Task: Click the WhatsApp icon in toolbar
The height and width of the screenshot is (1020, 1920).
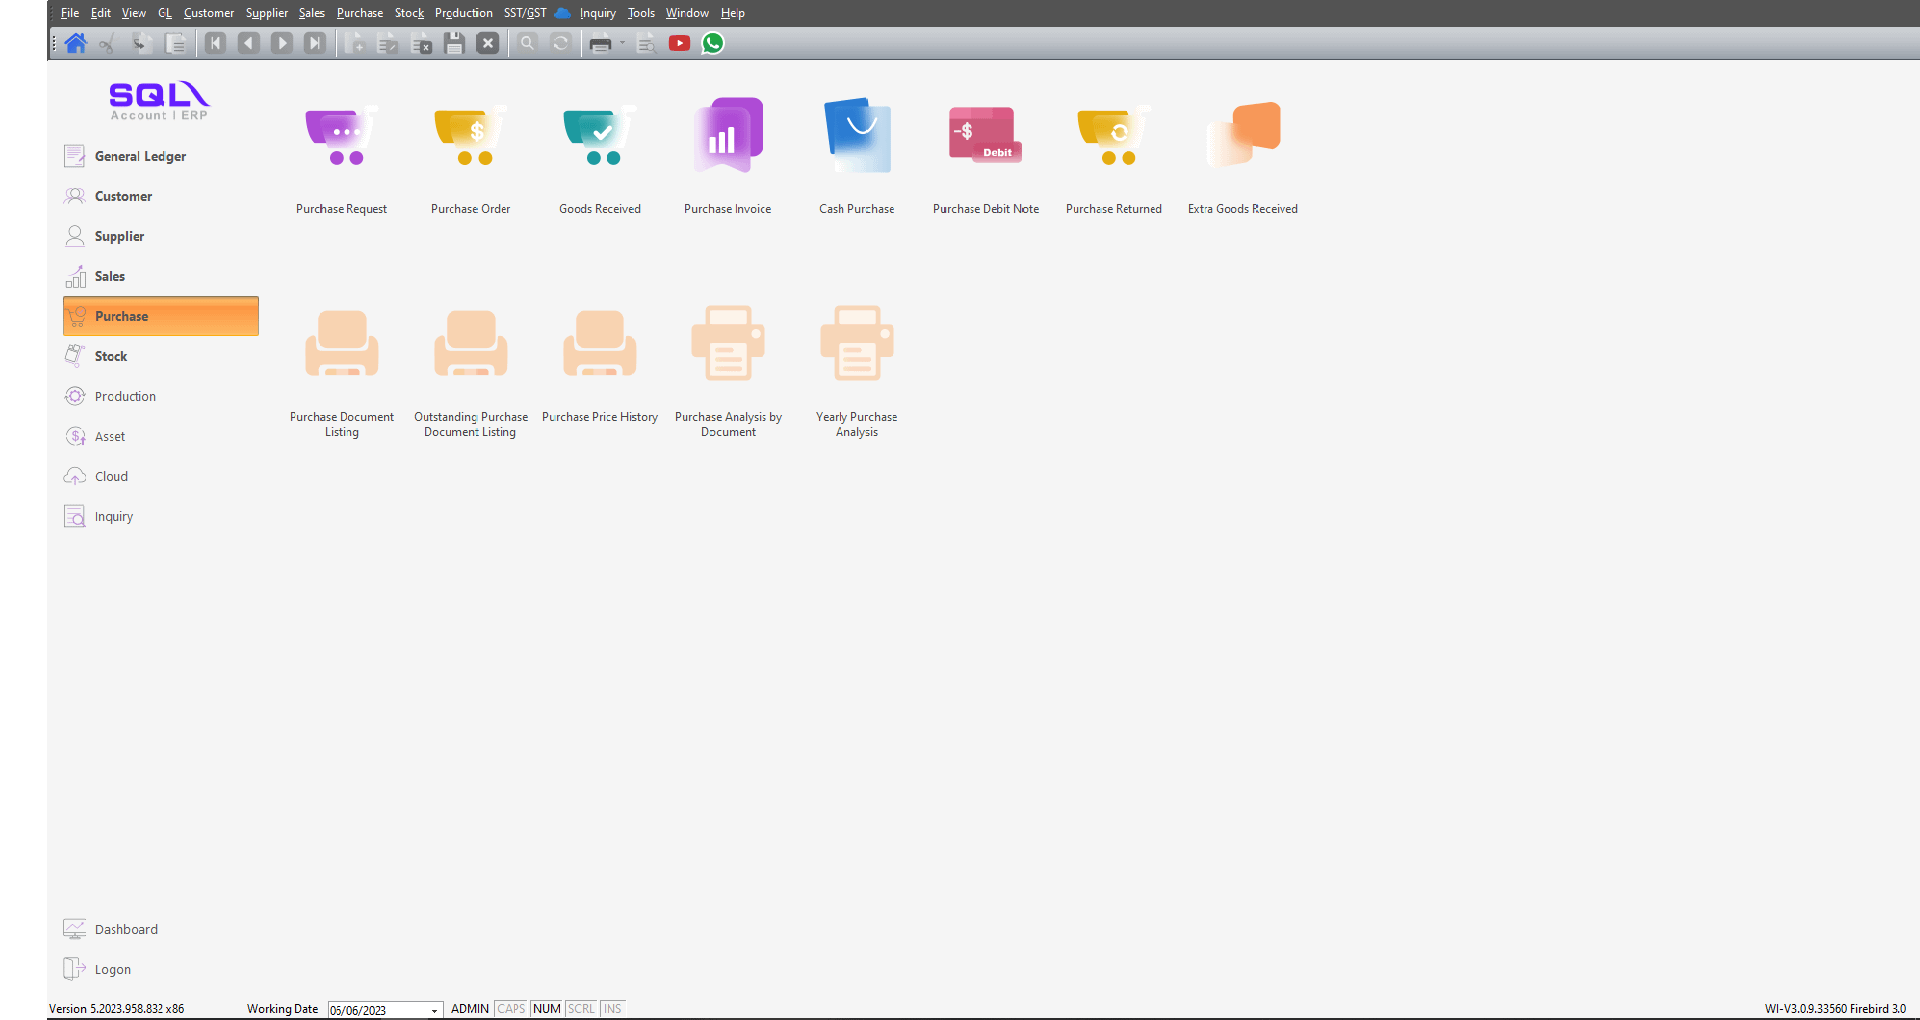Action: coord(713,43)
